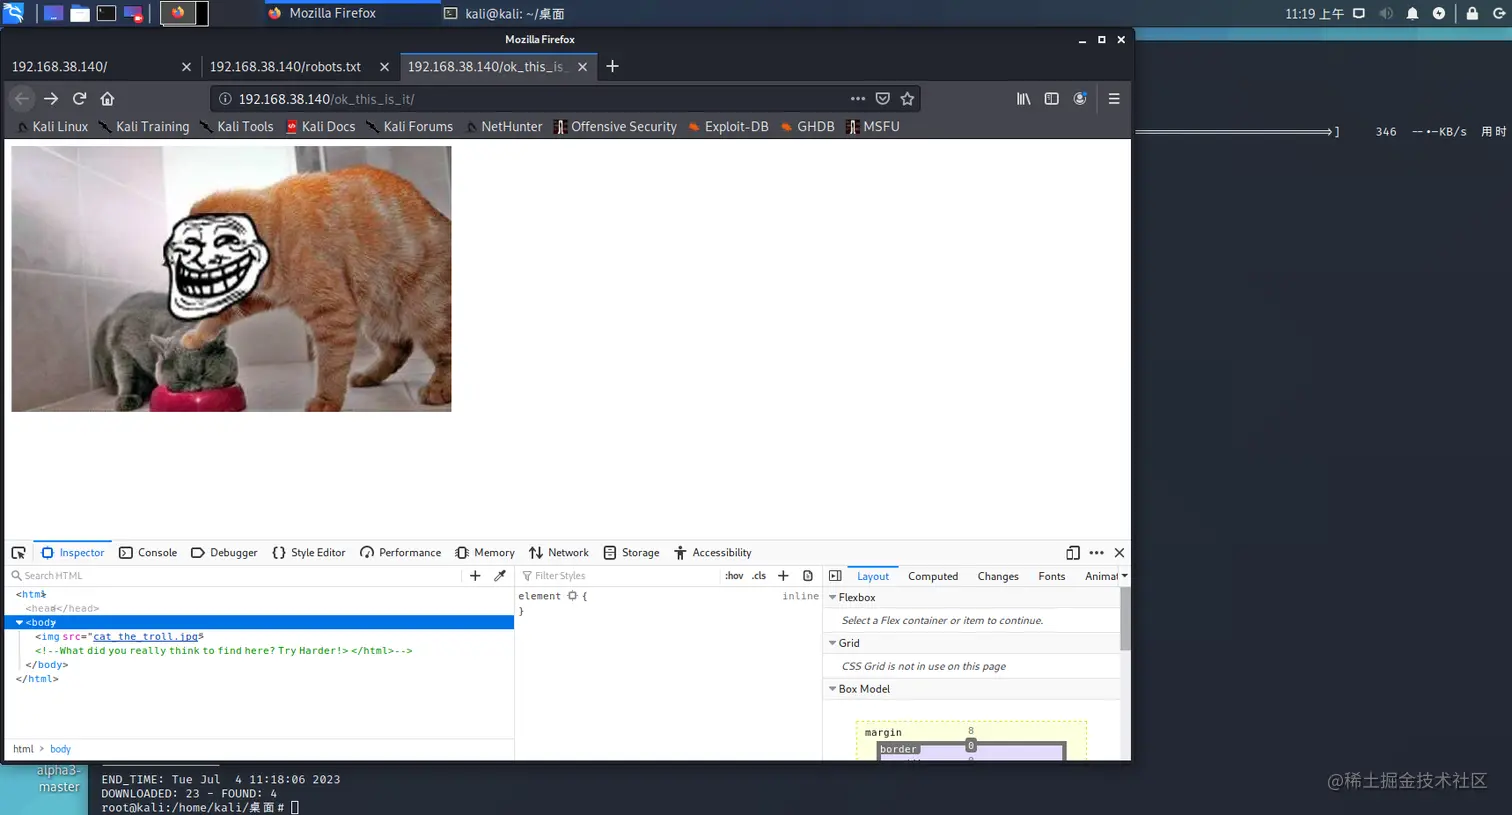Viewport: 1512px width, 815px height.
Task: Bookmark this page with the star icon
Action: click(907, 99)
